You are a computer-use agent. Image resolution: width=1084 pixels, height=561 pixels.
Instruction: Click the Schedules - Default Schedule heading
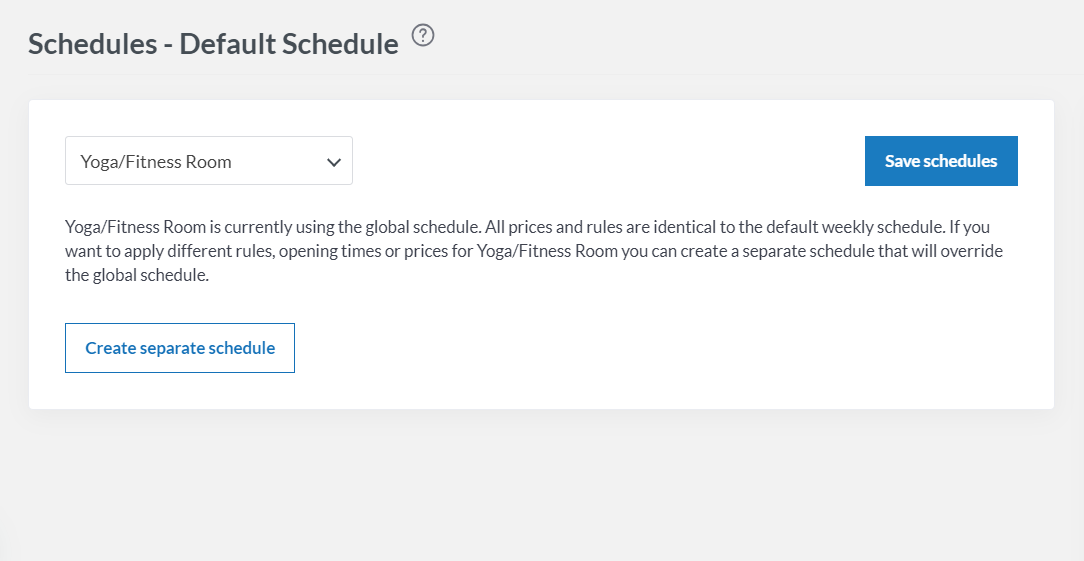tap(213, 44)
